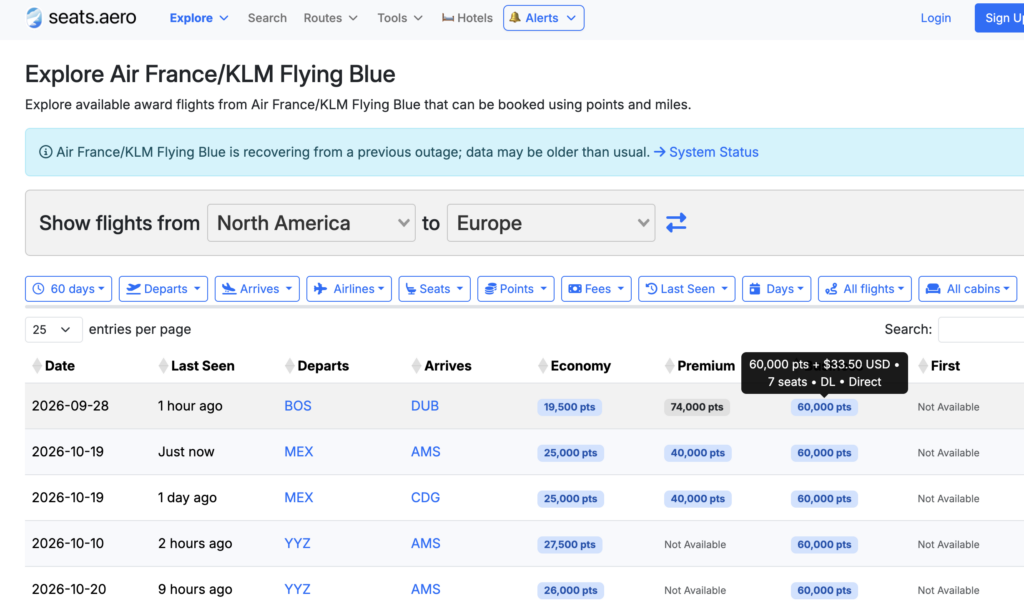
Task: Click the info icon in outage banner
Action: click(45, 152)
